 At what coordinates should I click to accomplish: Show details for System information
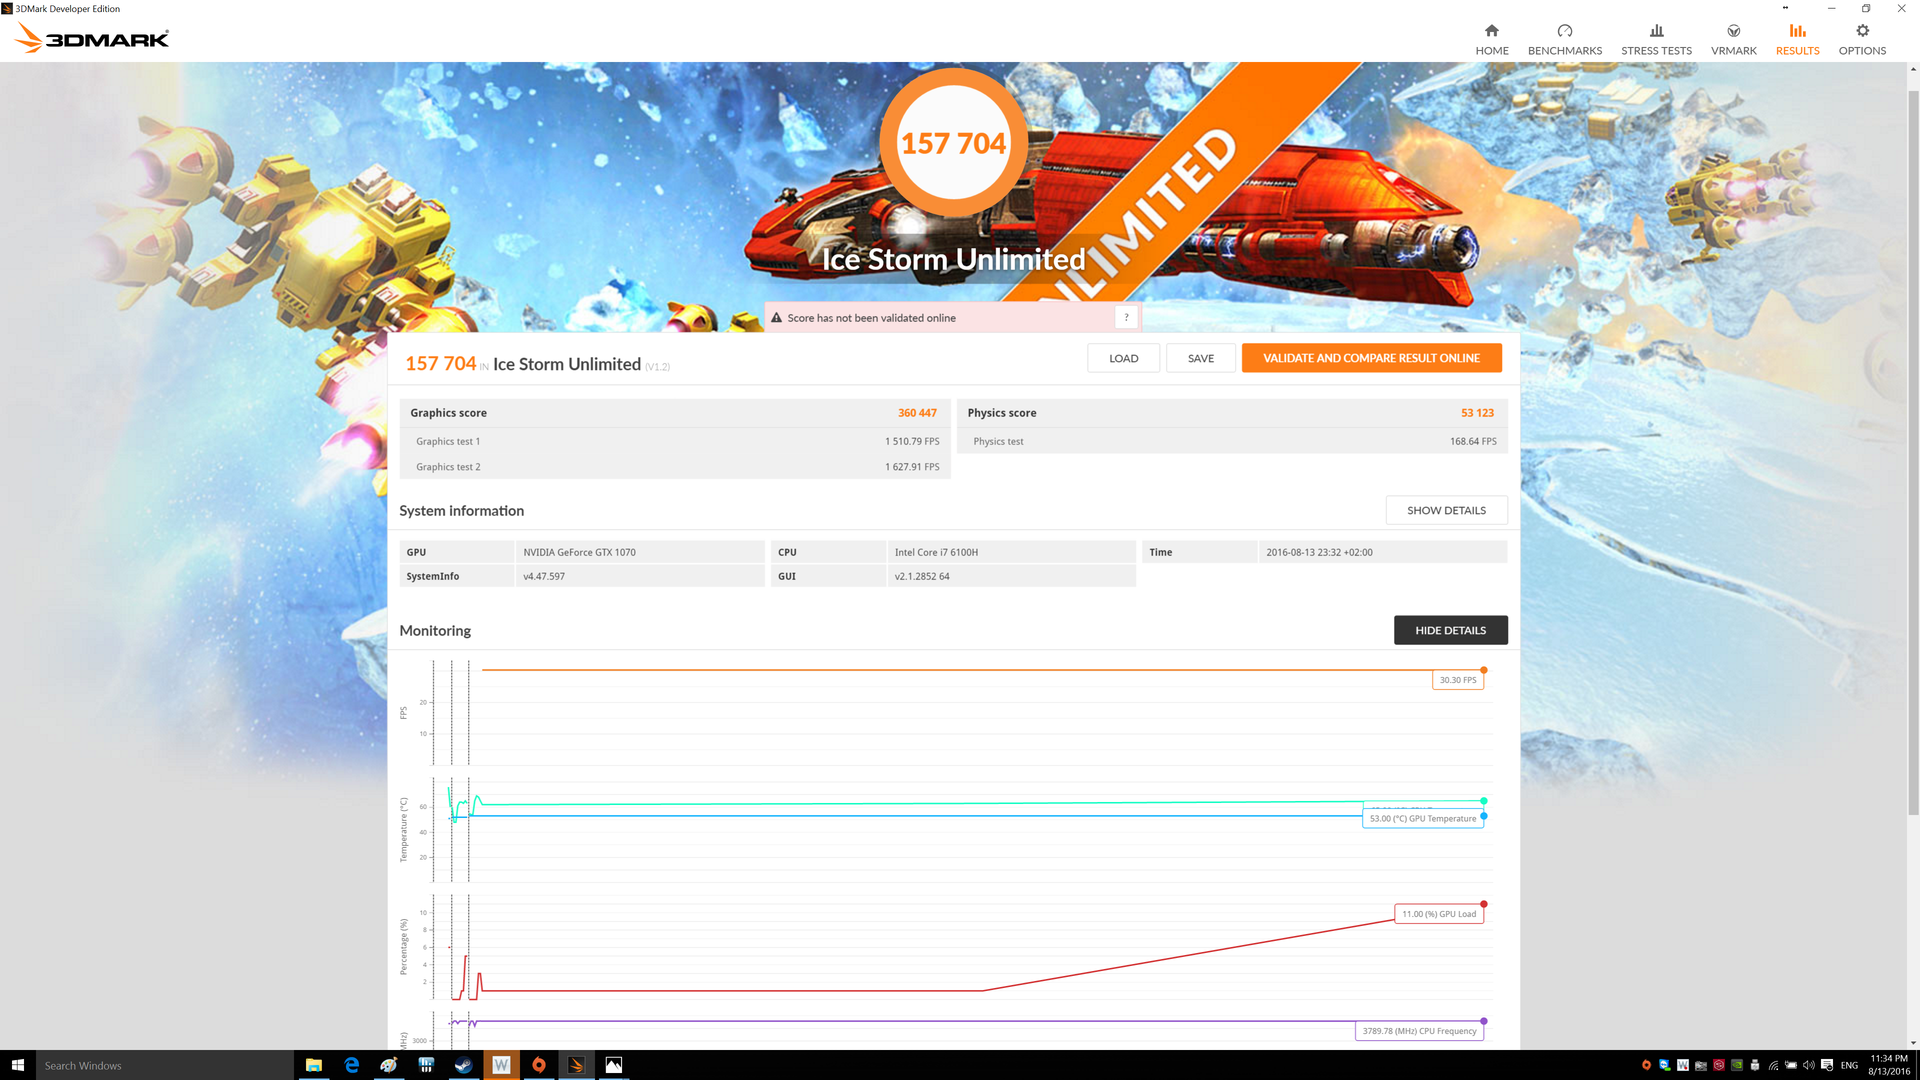tap(1446, 510)
